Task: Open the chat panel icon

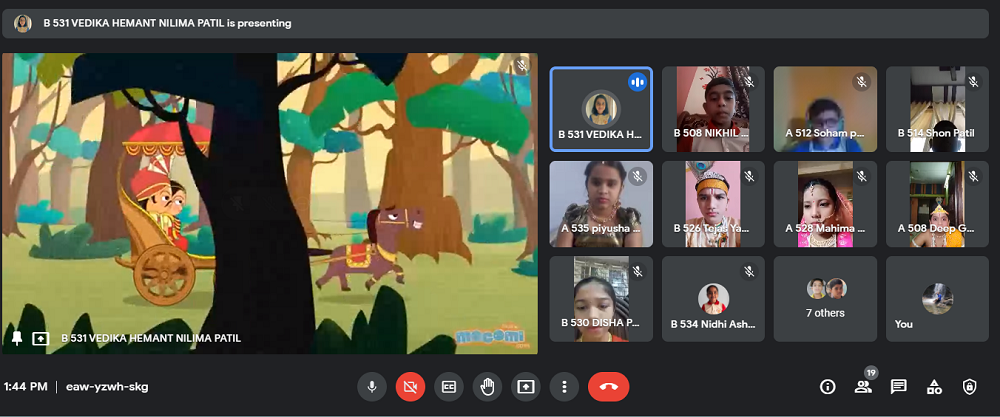Action: point(898,387)
